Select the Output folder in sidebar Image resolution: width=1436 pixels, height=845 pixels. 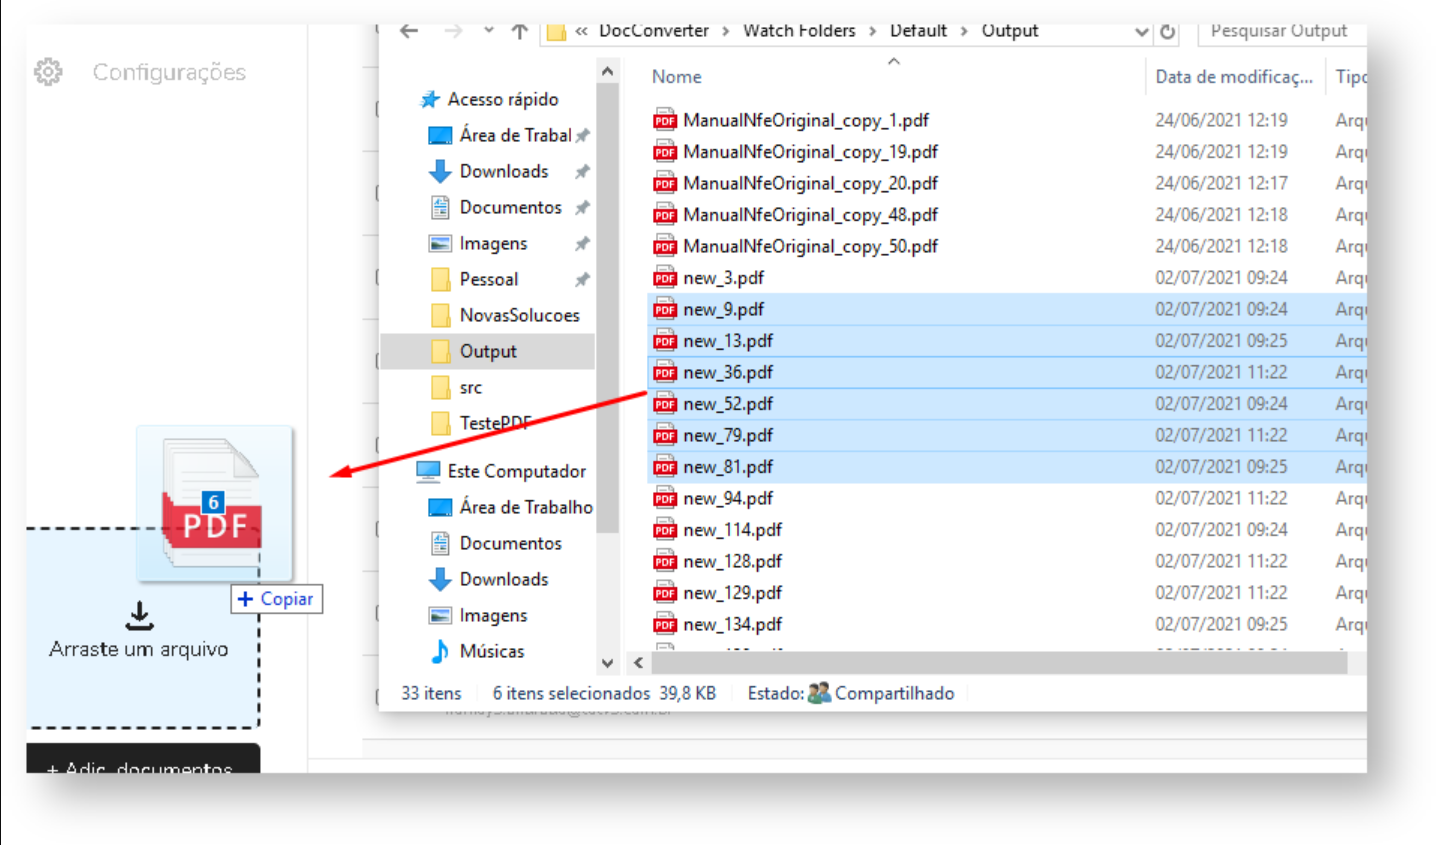click(x=488, y=351)
